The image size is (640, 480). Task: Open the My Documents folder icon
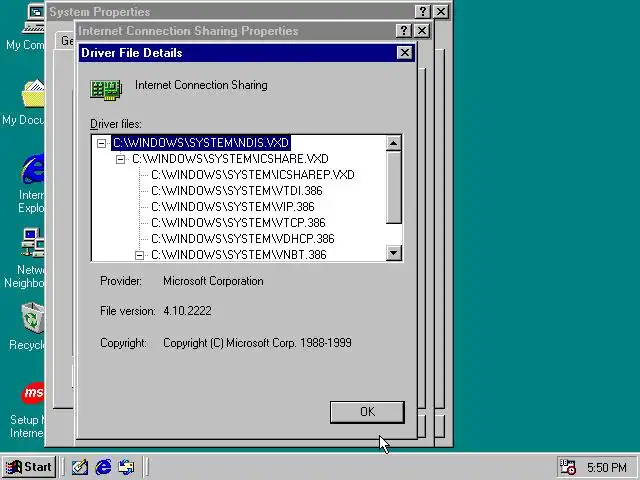click(33, 94)
